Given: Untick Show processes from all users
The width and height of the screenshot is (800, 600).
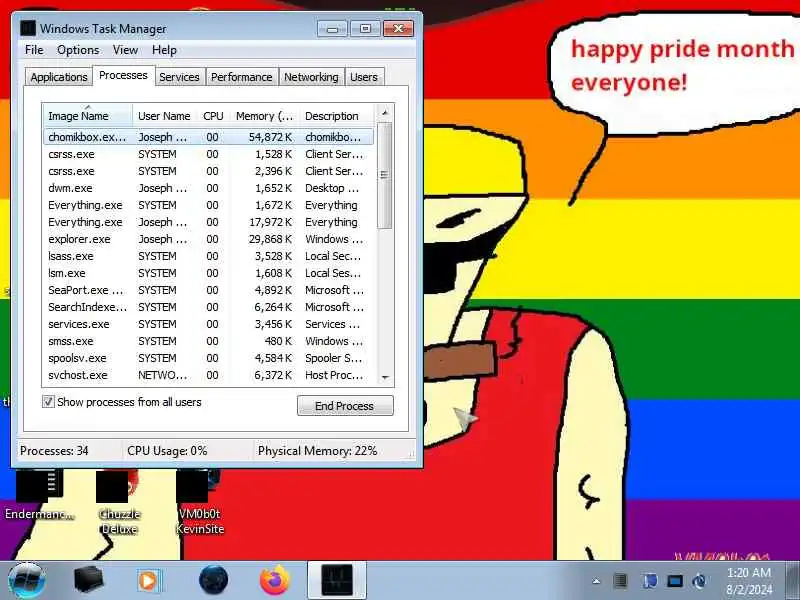Looking at the screenshot, I should [48, 402].
